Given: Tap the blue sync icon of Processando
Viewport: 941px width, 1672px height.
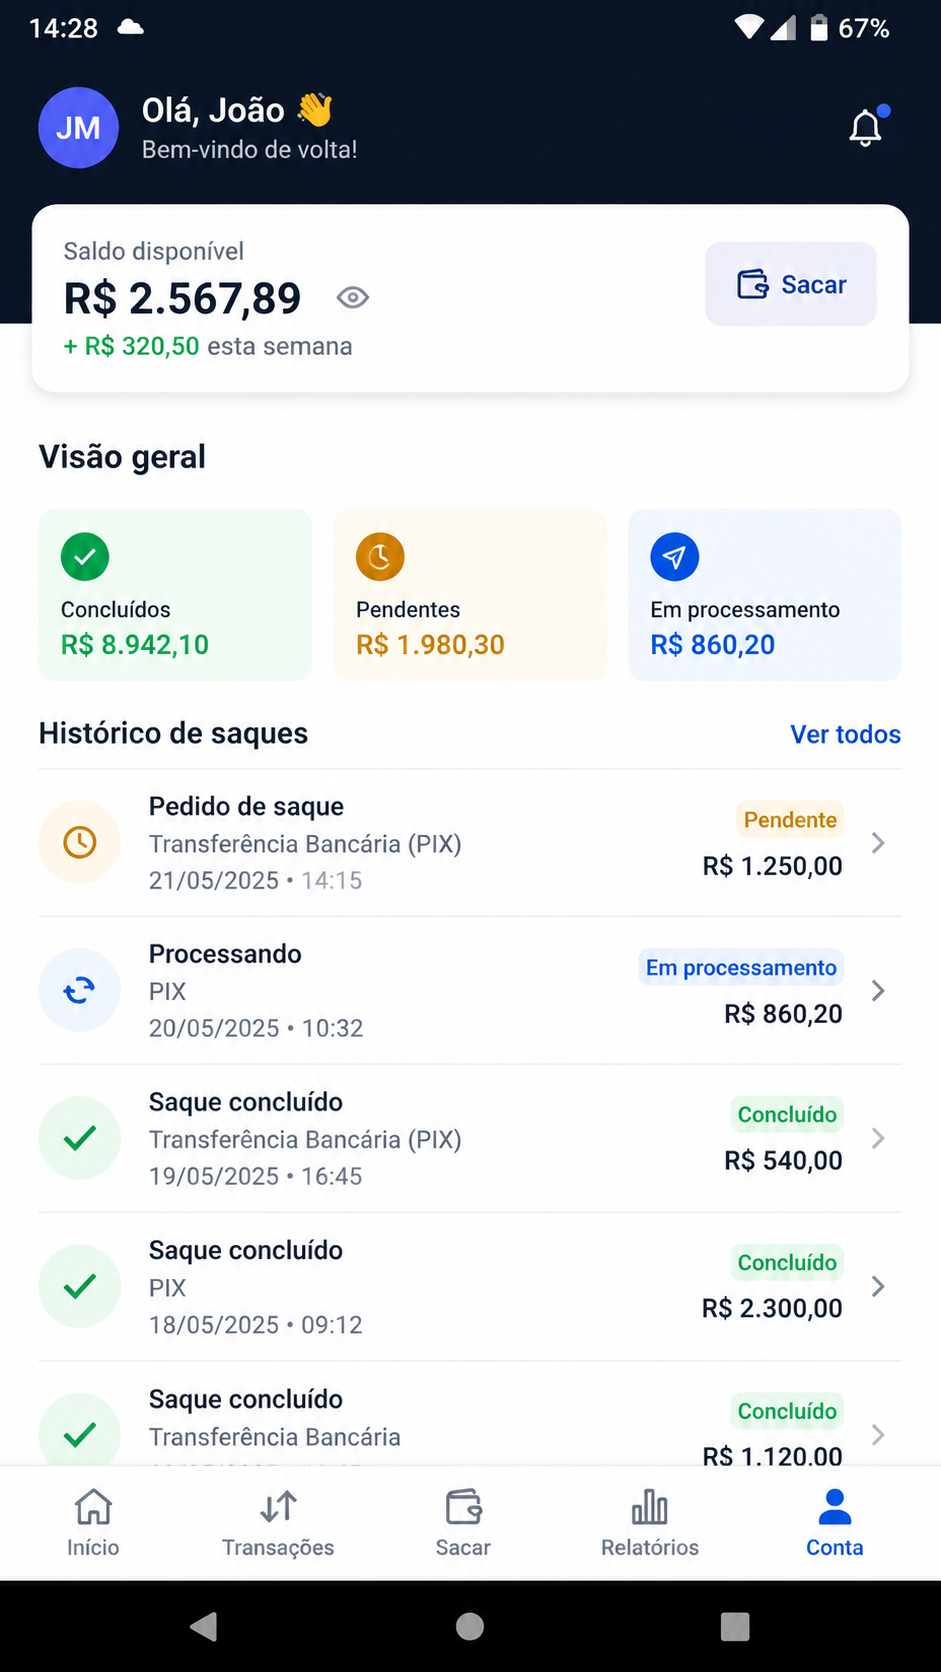Looking at the screenshot, I should pos(80,990).
